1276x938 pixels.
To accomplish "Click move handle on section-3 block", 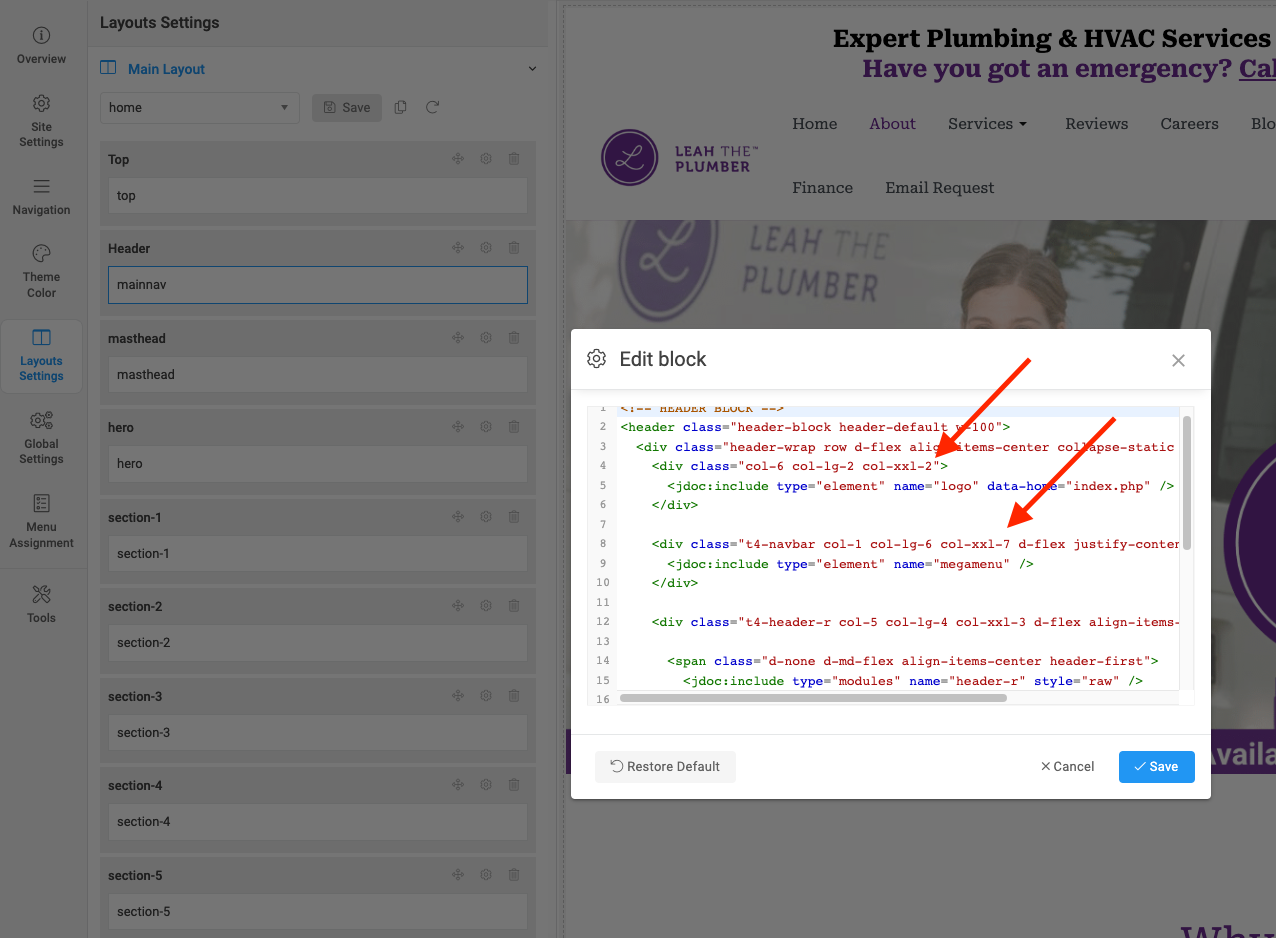I will pos(458,696).
